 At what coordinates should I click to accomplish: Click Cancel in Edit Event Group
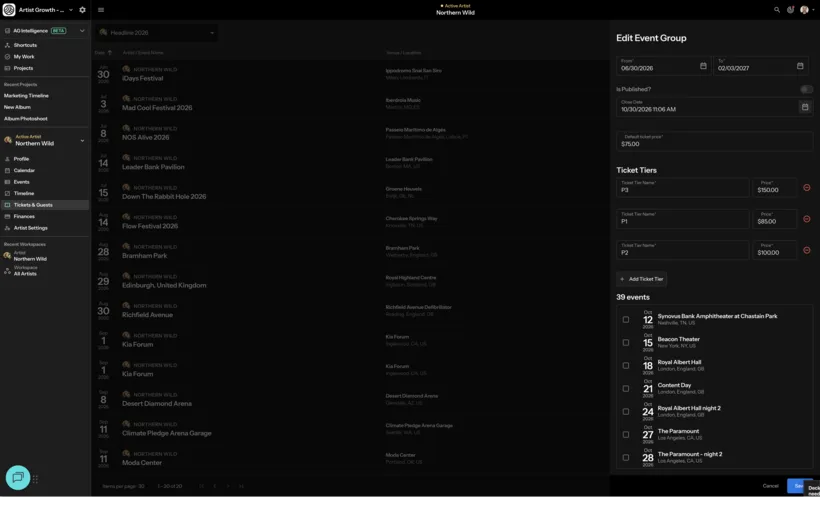click(770, 486)
